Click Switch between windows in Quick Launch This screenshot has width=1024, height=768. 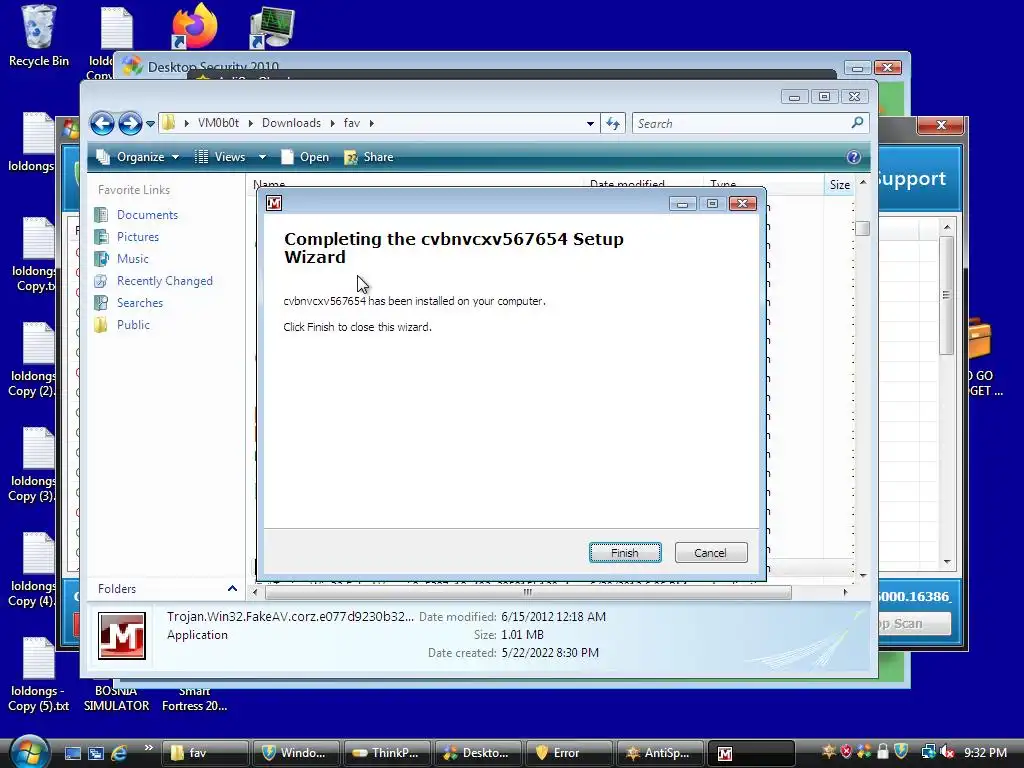96,753
